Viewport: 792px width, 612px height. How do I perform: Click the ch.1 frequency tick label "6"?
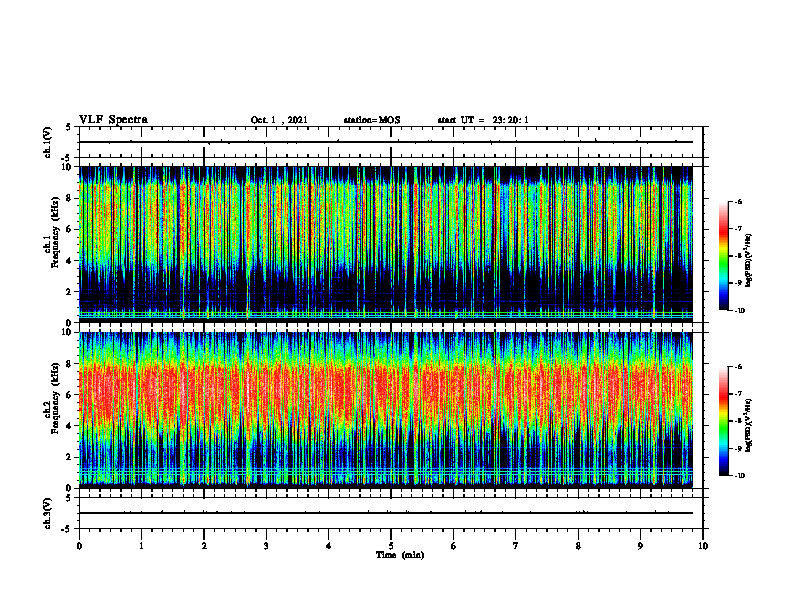(x=70, y=229)
